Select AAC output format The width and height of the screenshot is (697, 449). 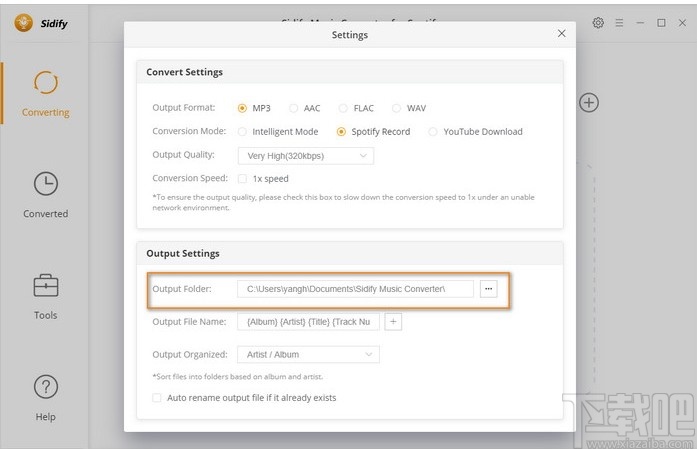click(x=294, y=108)
